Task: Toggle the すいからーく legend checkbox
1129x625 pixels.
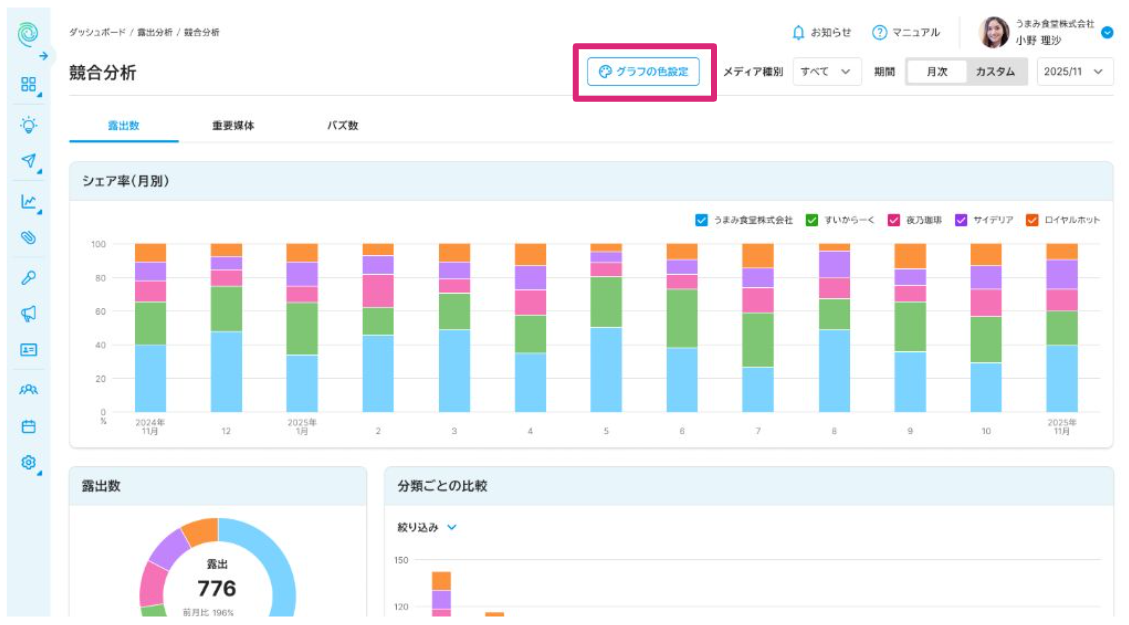Action: [812, 220]
